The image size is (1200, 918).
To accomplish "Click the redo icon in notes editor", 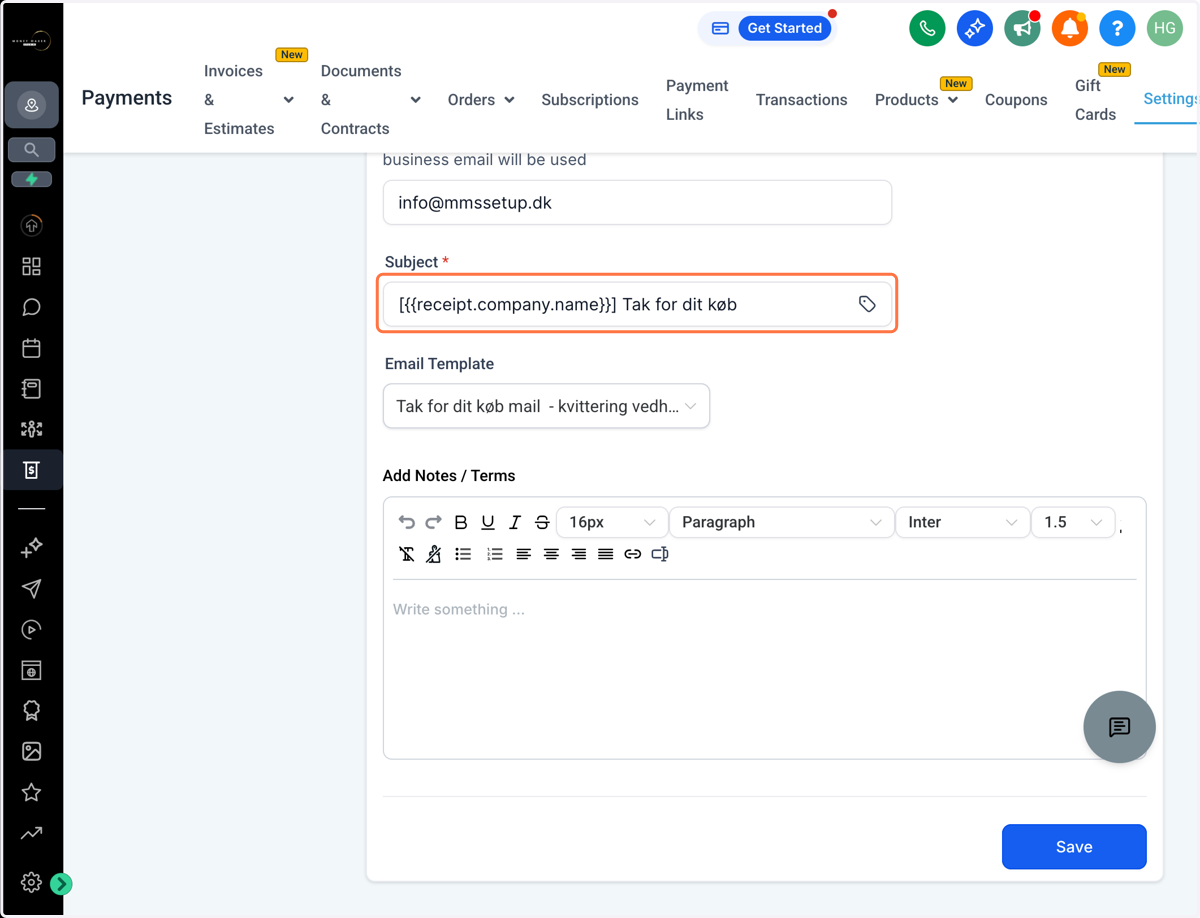I will click(x=433, y=522).
